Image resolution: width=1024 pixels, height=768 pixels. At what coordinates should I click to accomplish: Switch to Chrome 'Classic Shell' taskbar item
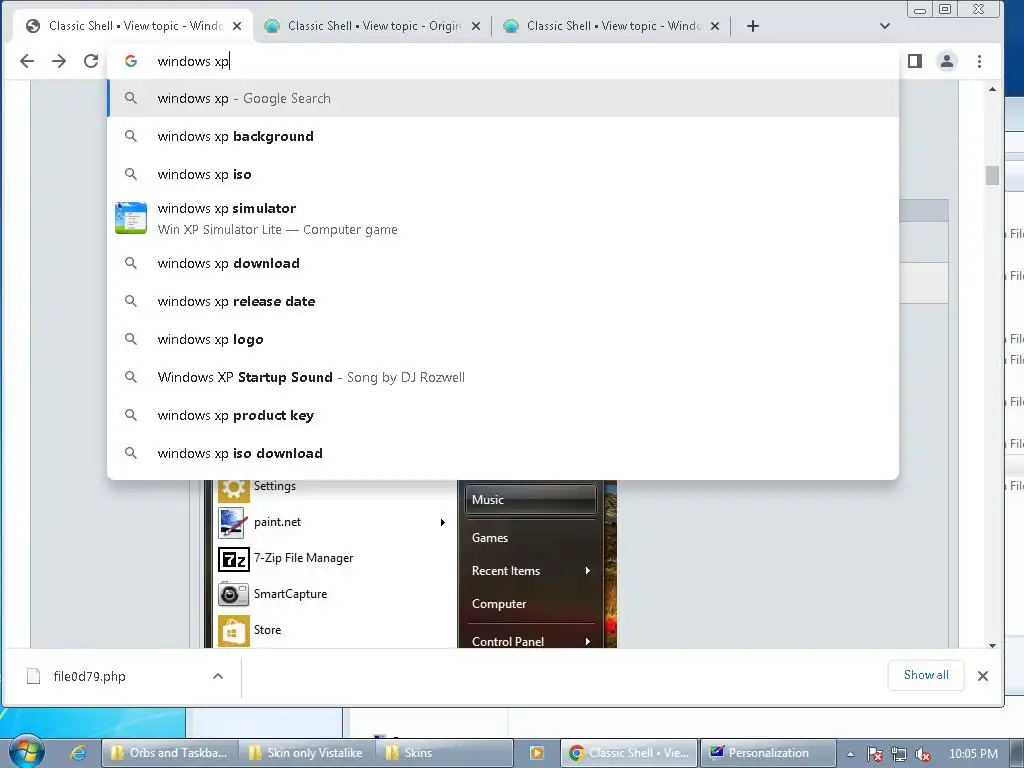tap(629, 753)
